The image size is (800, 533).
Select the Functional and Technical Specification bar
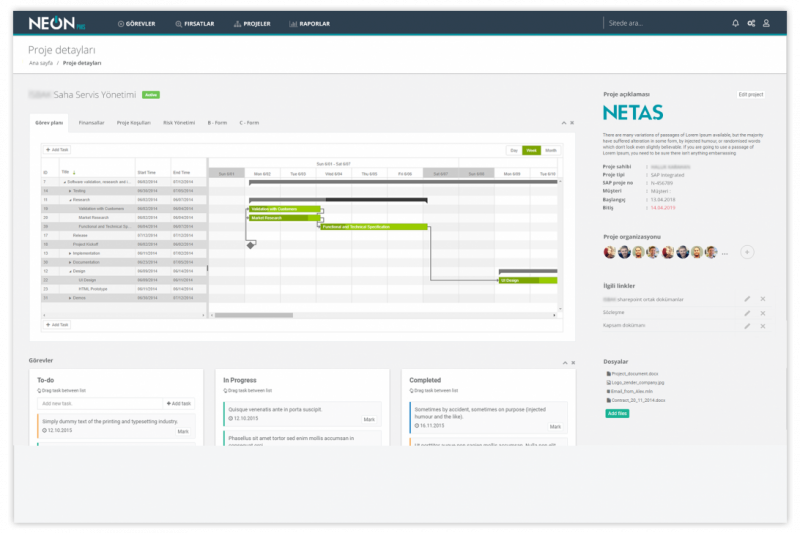click(x=374, y=226)
